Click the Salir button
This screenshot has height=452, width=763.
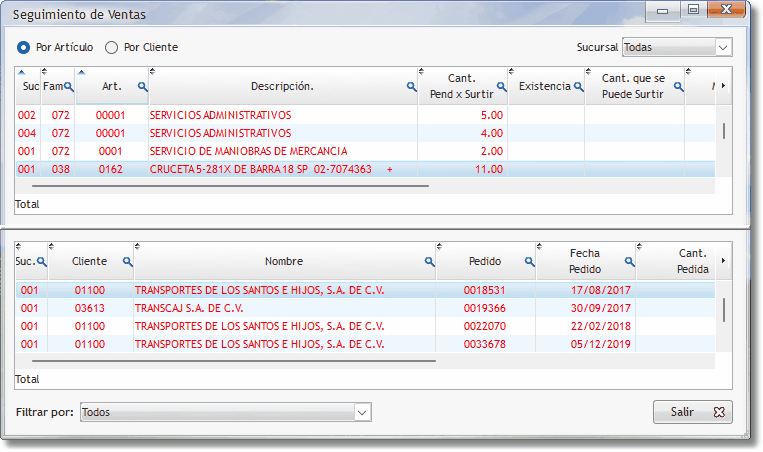click(692, 412)
